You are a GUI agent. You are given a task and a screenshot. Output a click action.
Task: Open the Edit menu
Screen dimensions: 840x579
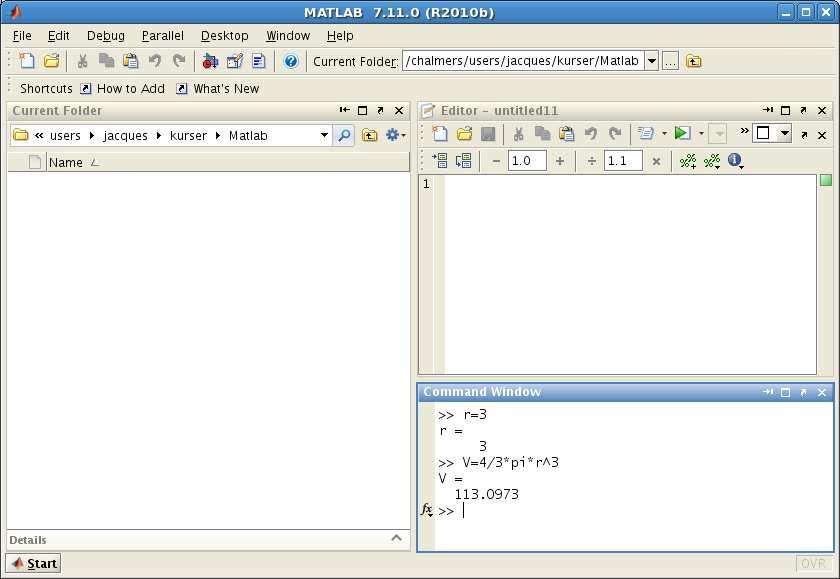coord(58,36)
